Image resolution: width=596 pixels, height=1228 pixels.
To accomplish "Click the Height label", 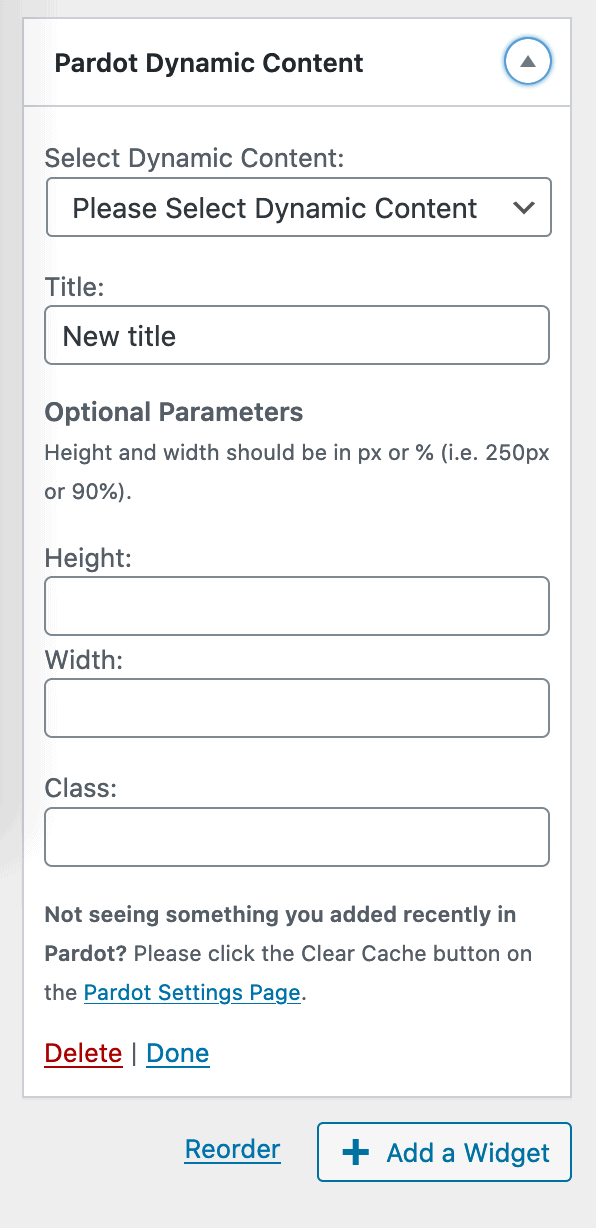I will tap(88, 558).
